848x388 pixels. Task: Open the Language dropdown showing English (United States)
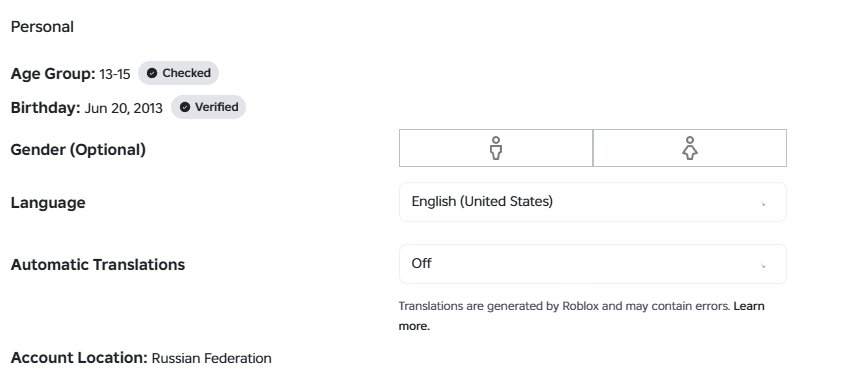593,202
